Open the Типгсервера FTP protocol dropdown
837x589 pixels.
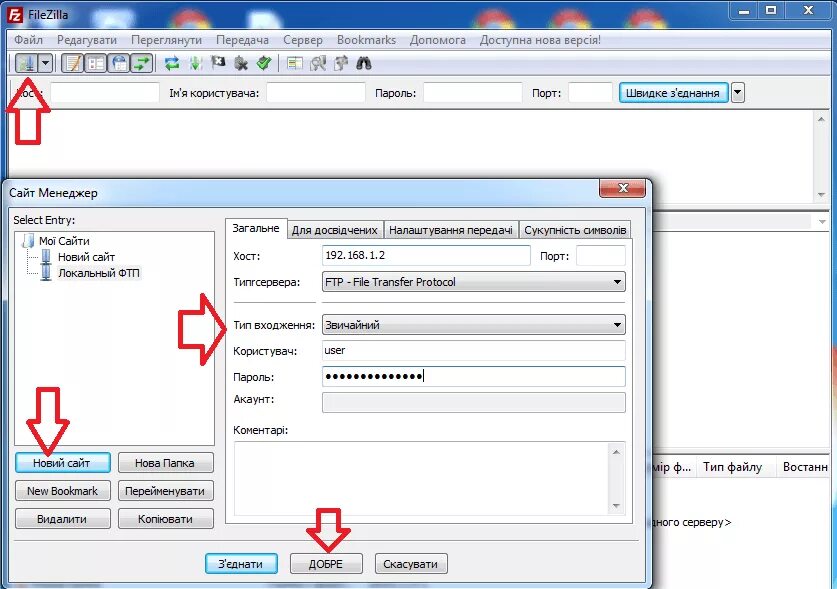click(473, 282)
